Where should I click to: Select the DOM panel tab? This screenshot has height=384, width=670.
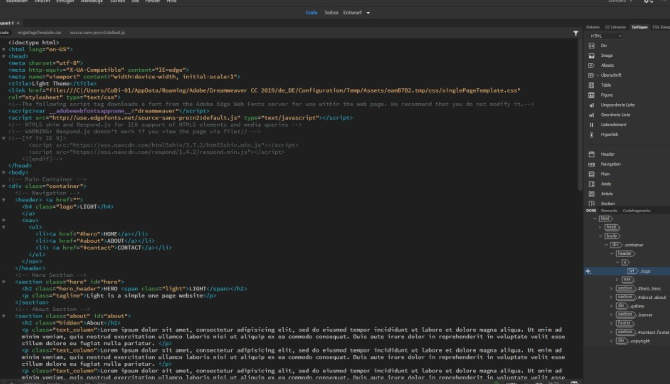(x=591, y=211)
